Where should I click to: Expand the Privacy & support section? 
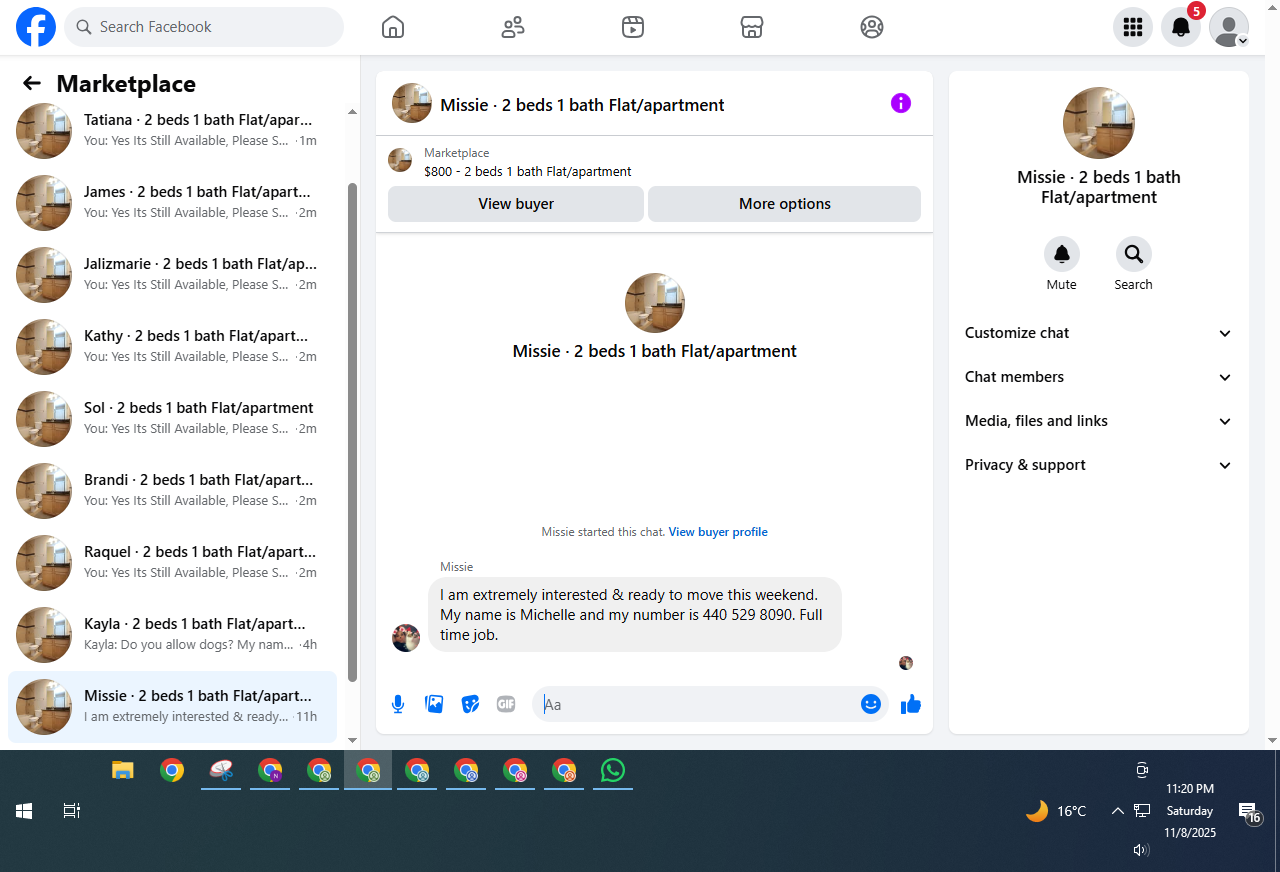tap(1099, 465)
